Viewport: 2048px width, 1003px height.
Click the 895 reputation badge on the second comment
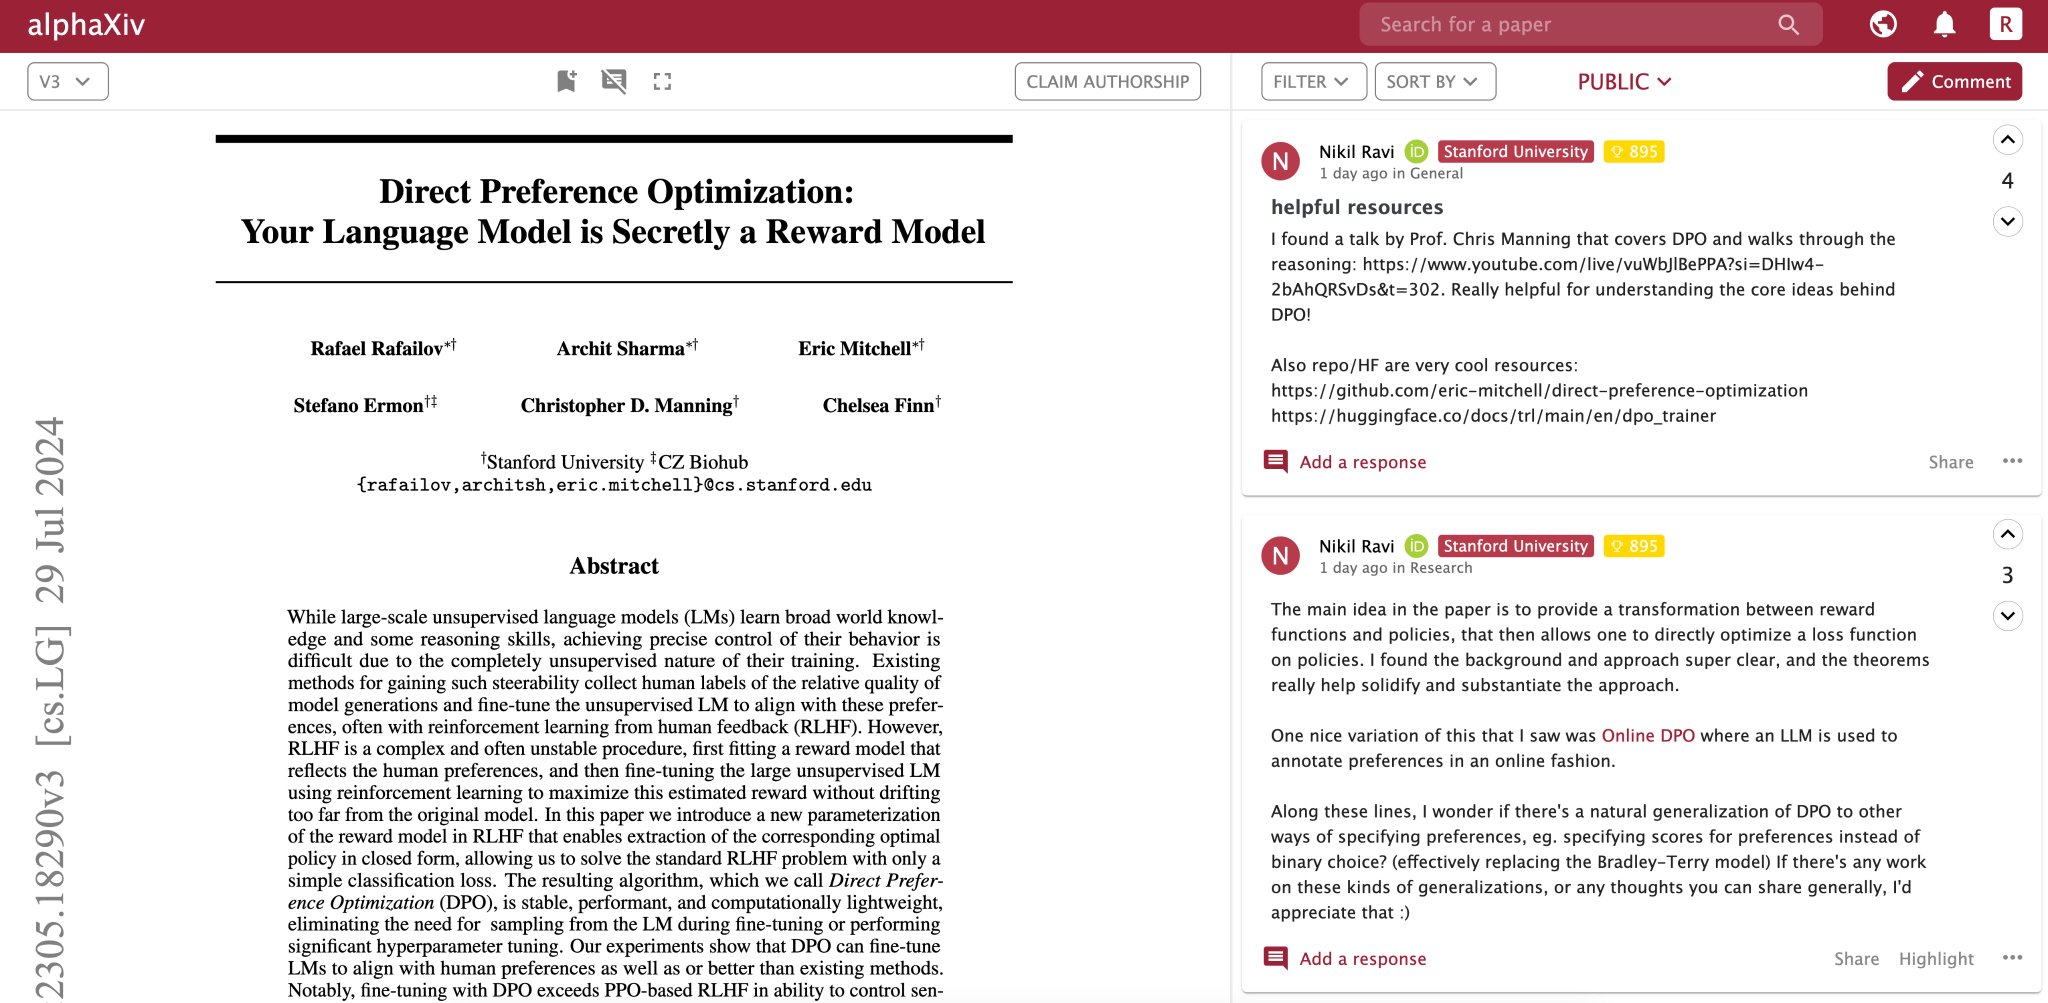[1634, 546]
